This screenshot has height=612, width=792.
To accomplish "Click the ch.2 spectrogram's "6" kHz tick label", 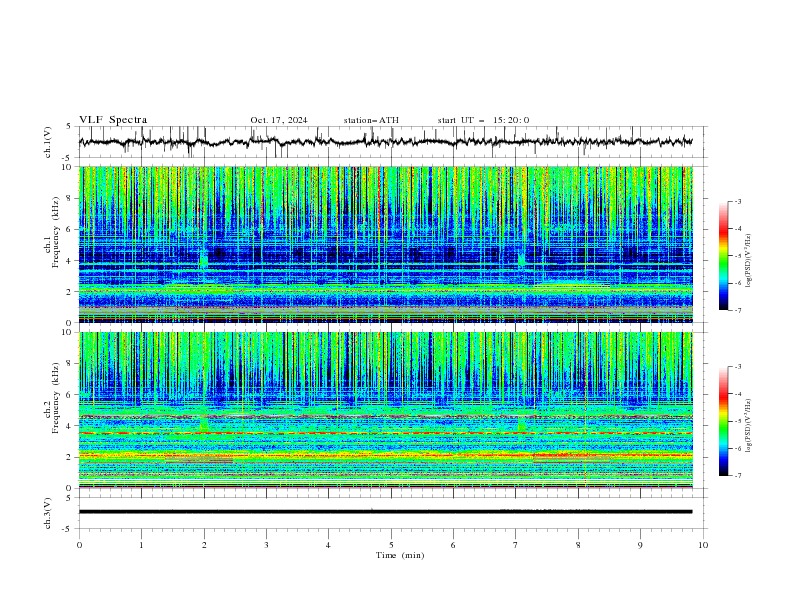I will [71, 395].
